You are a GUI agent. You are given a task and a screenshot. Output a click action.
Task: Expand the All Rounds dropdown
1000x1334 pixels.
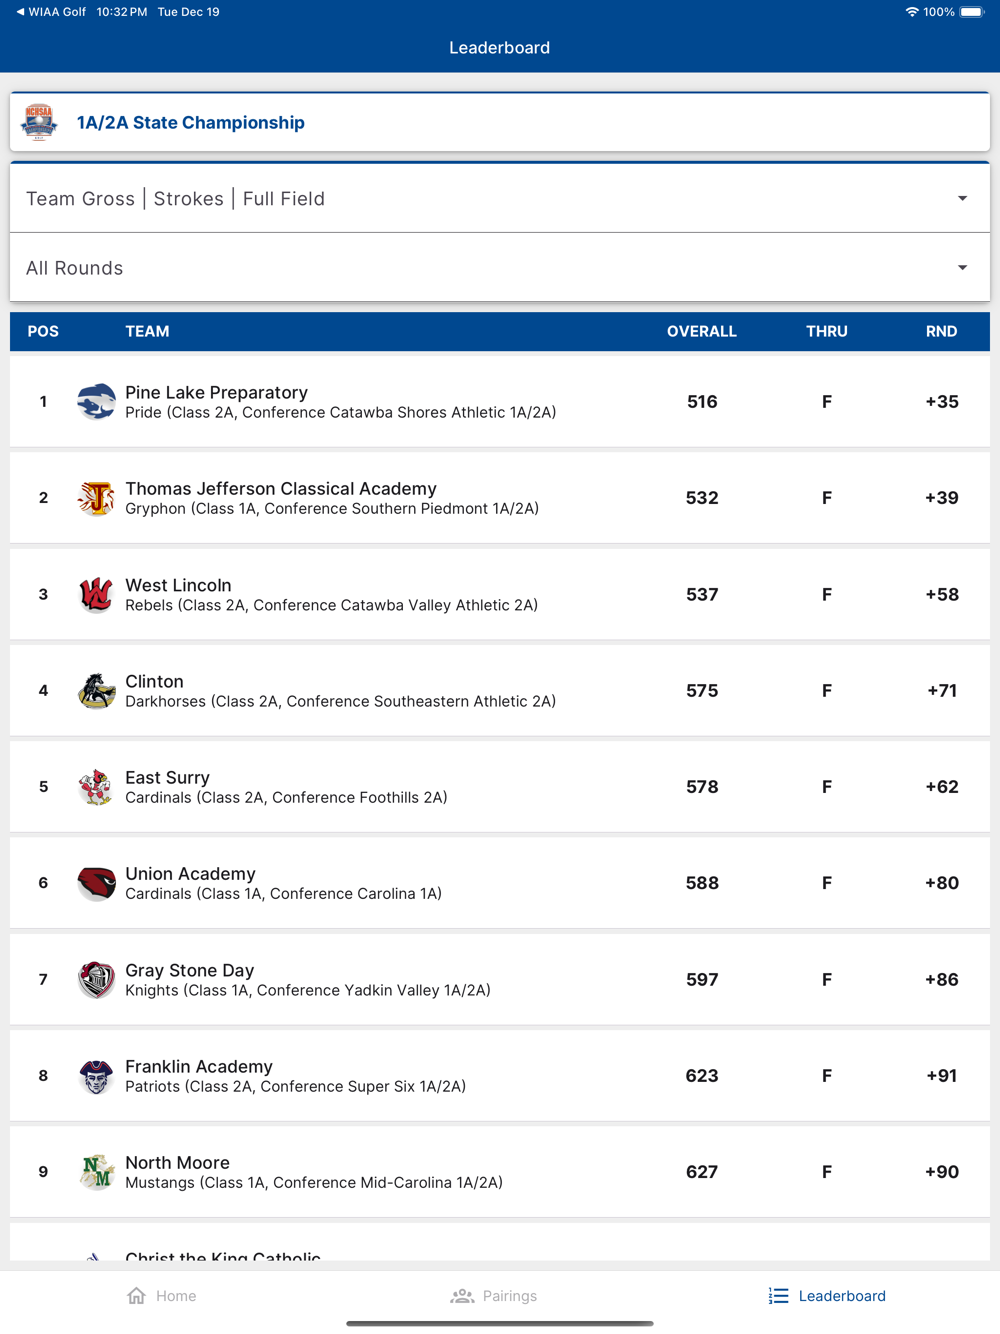[499, 268]
